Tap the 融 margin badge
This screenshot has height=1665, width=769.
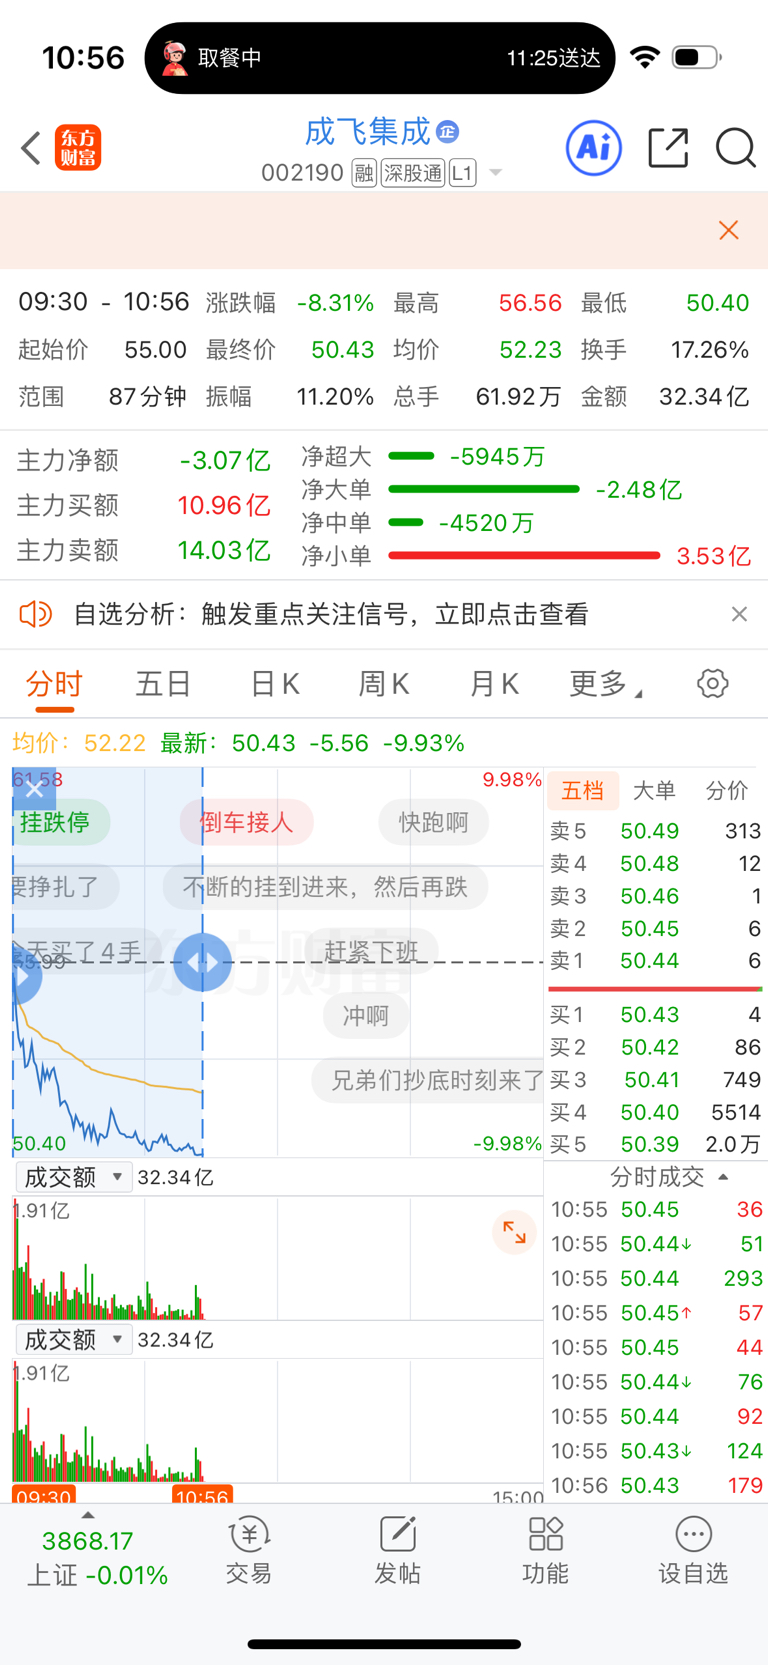click(x=364, y=174)
